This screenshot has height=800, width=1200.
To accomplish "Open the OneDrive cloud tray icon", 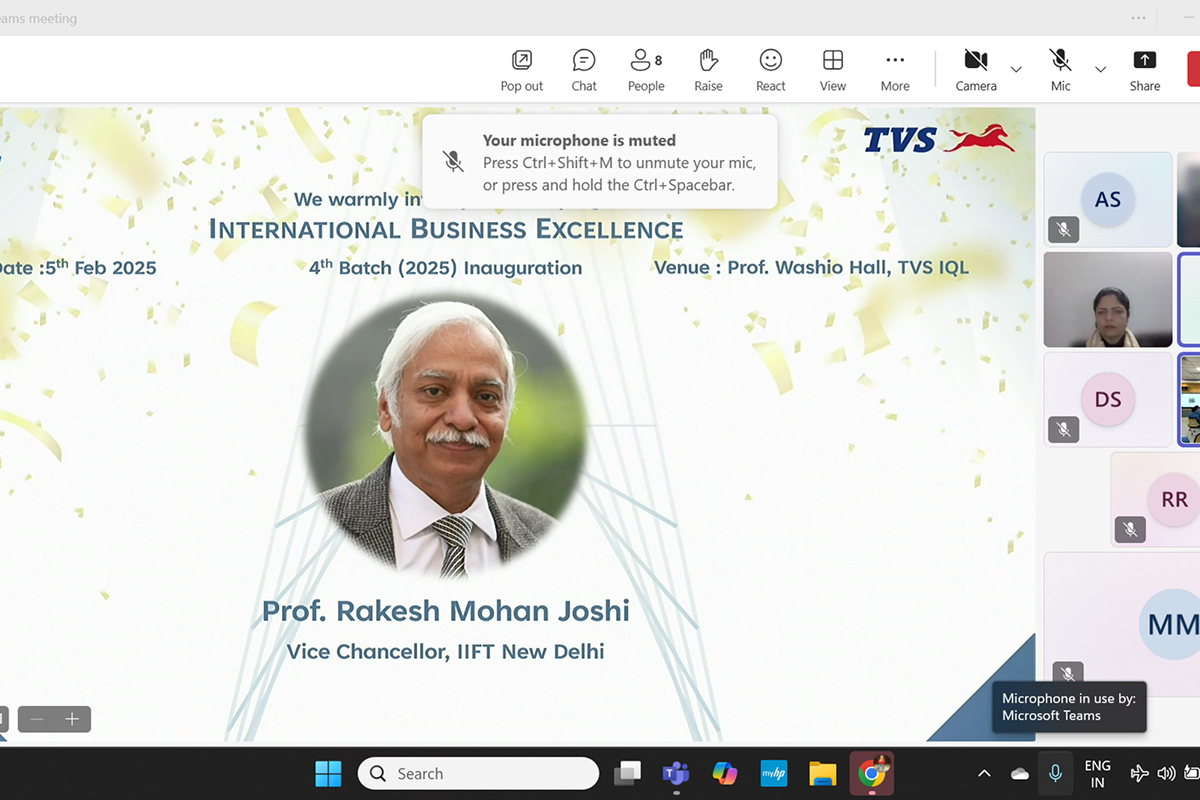I will pyautogui.click(x=1020, y=773).
